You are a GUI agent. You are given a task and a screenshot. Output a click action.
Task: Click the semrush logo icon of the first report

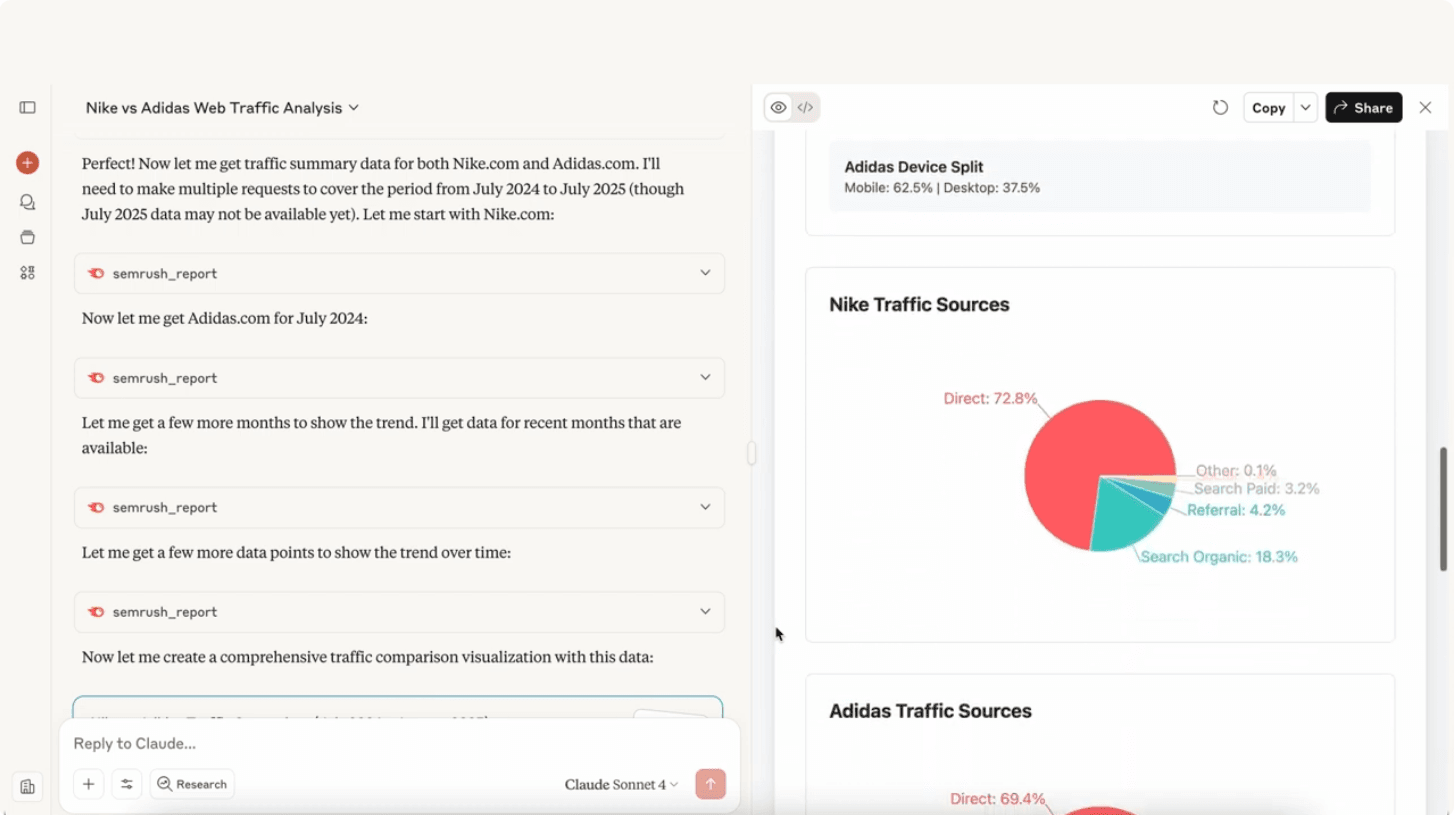pos(96,273)
